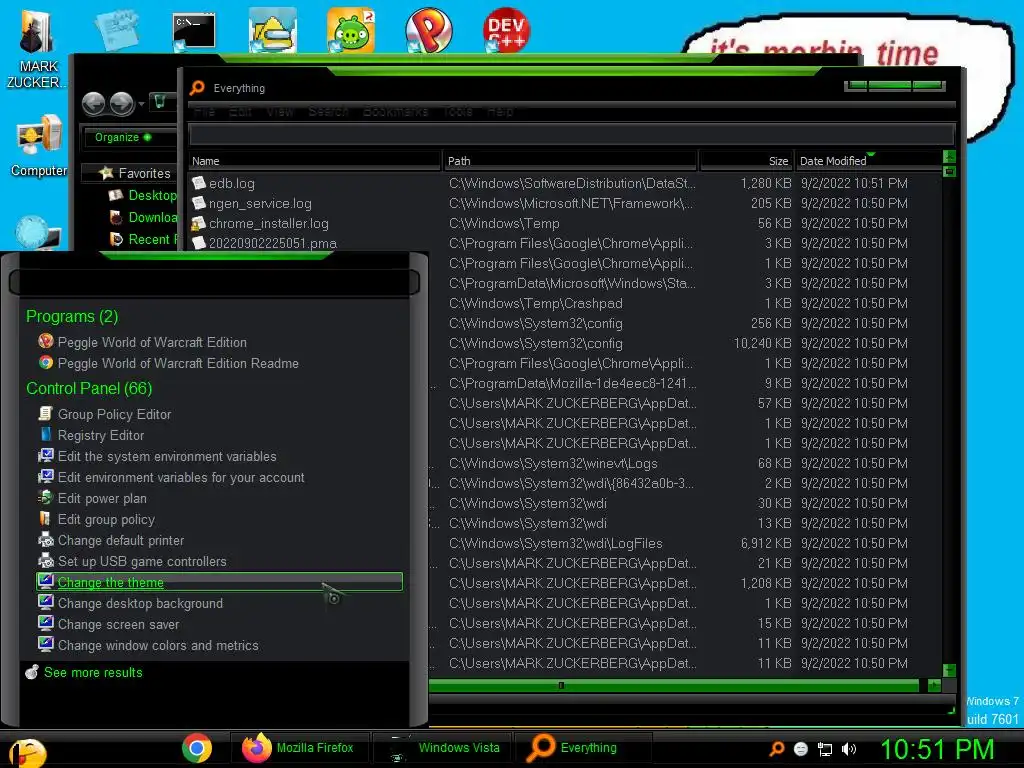The image size is (1024, 768).
Task: Open Edit power plan result
Action: (102, 498)
